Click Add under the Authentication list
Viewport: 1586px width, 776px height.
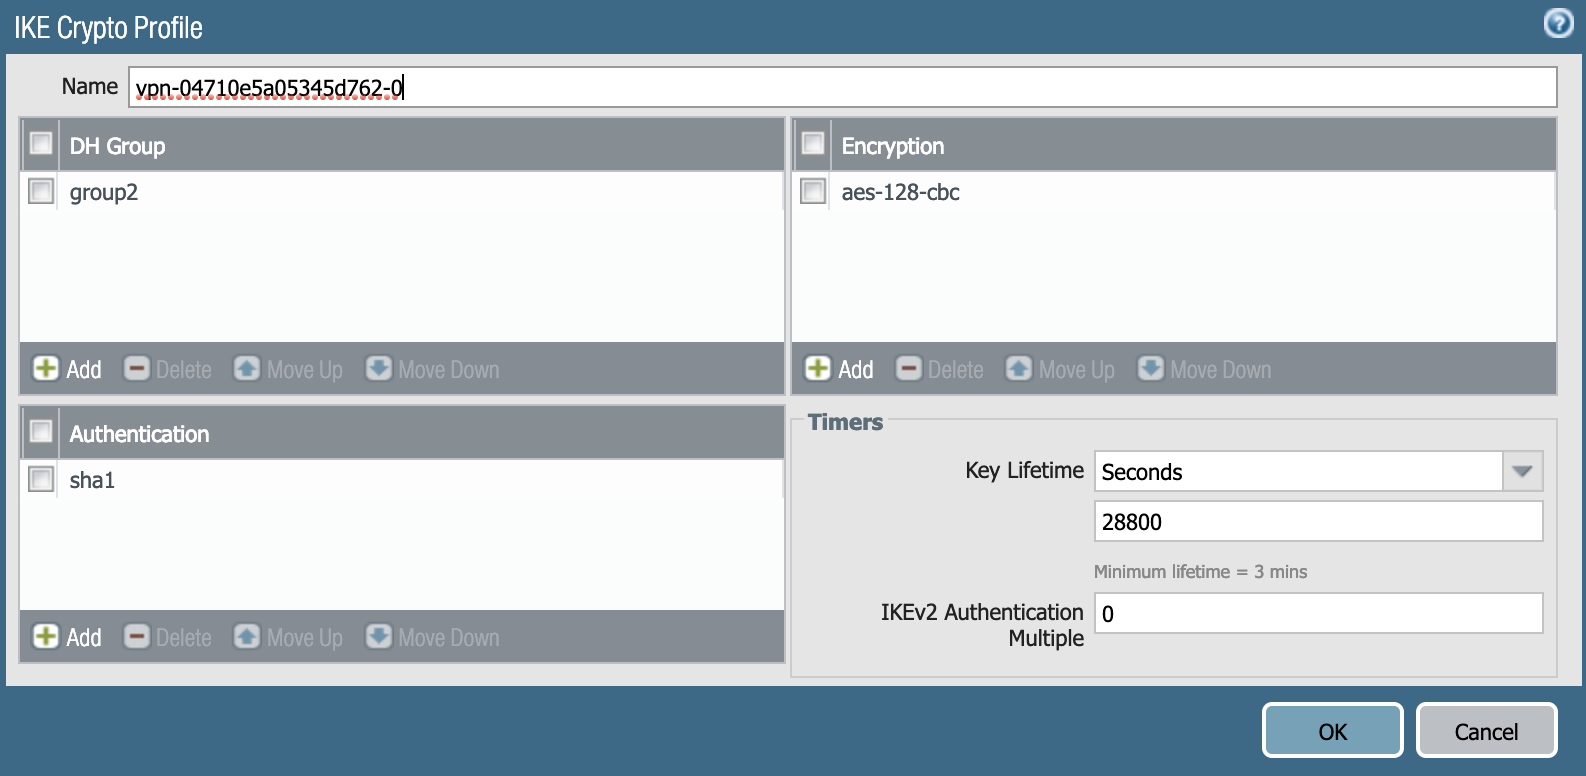point(68,637)
